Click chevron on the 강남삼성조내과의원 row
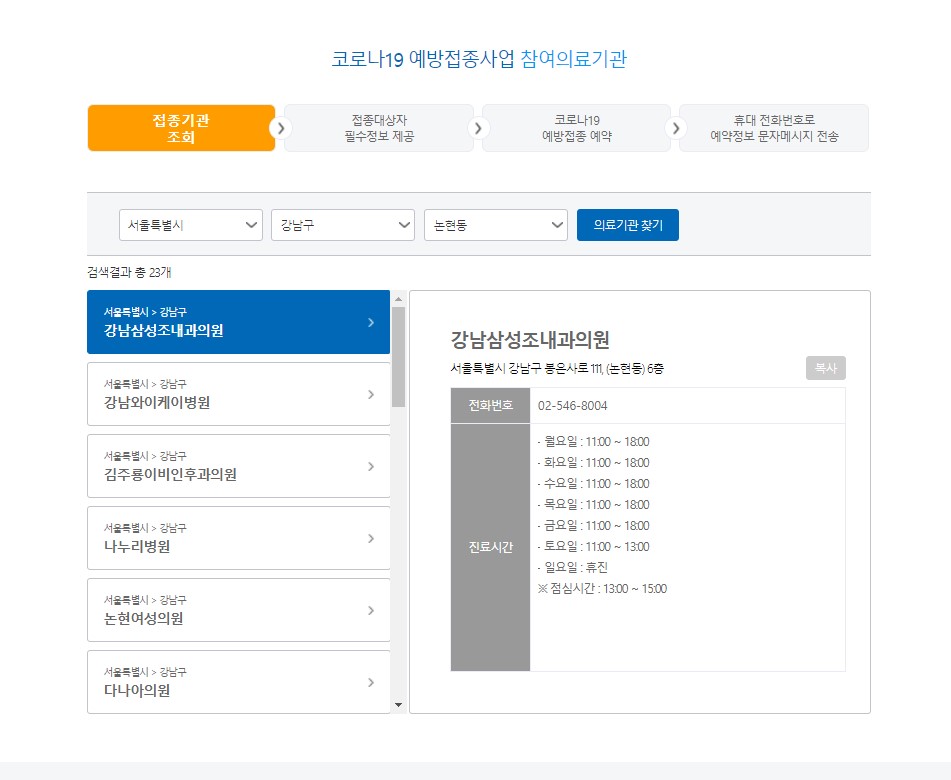The width and height of the screenshot is (951, 780). click(371, 323)
